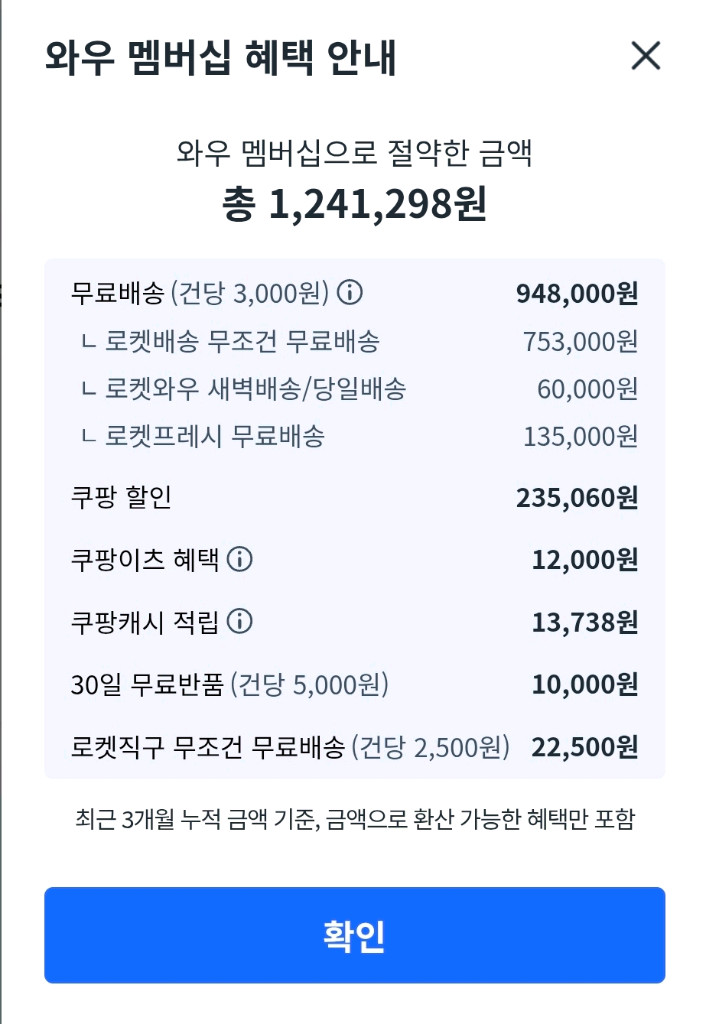The image size is (706, 1024).
Task: Close the 와우 멤버십 혜택 안내 dialog
Action: 647,57
